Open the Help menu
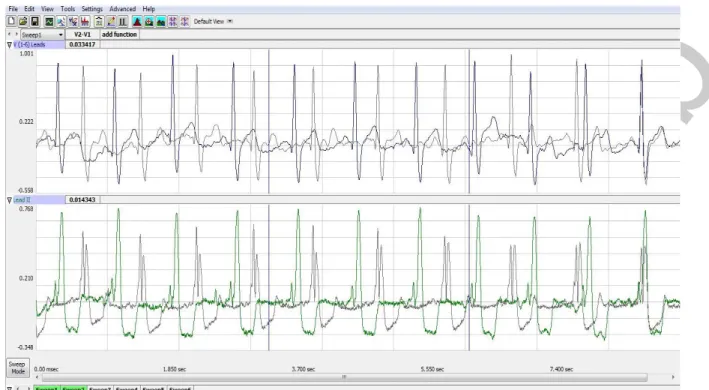Screen dimensions: 709x390 click(x=148, y=9)
